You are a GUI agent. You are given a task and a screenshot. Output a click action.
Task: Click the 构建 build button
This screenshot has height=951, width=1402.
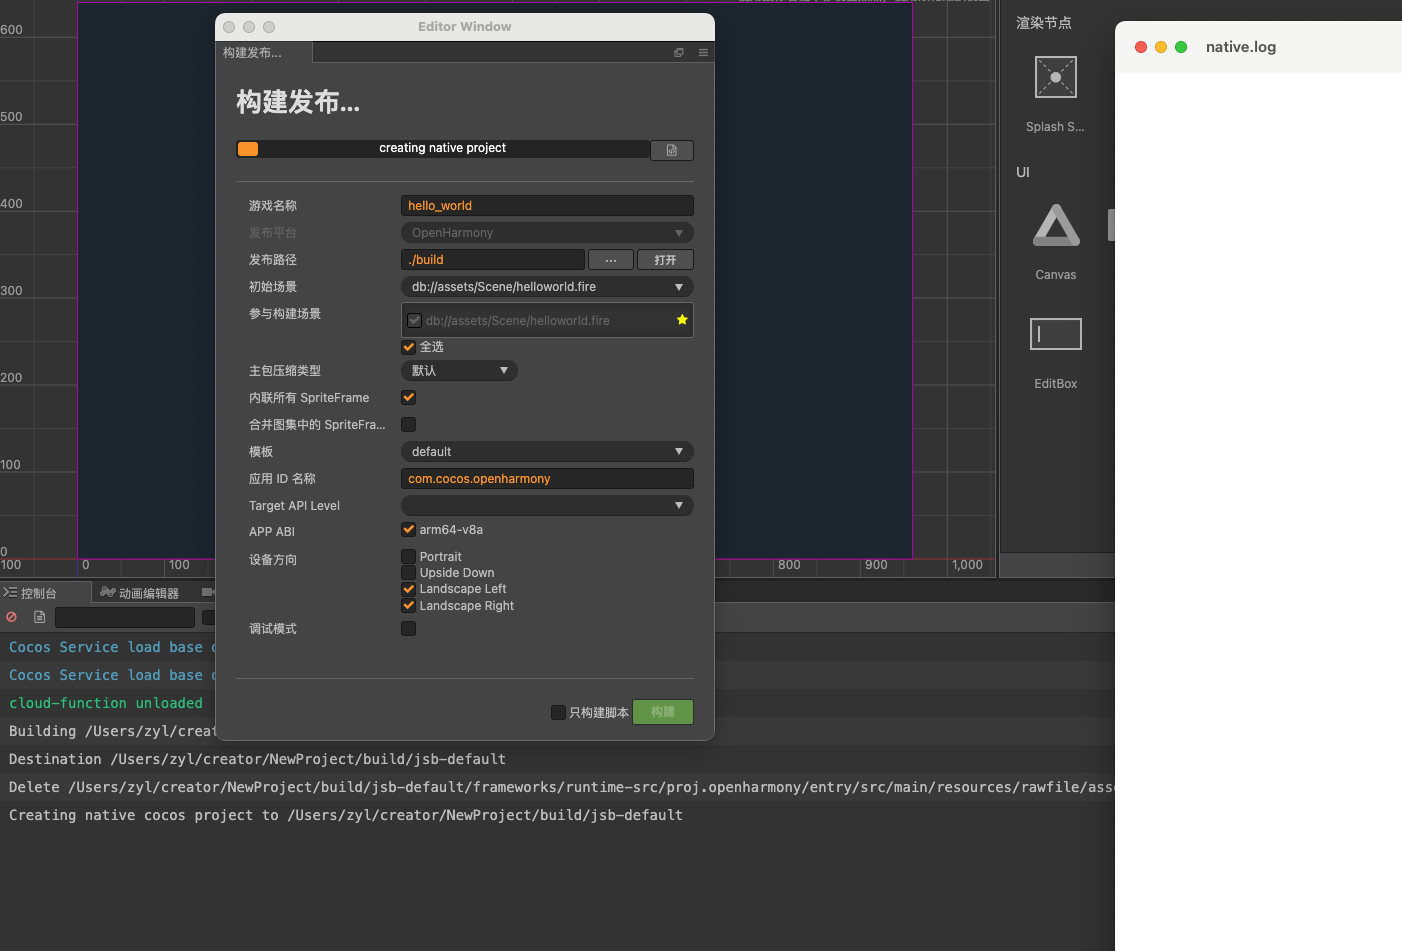click(x=663, y=712)
